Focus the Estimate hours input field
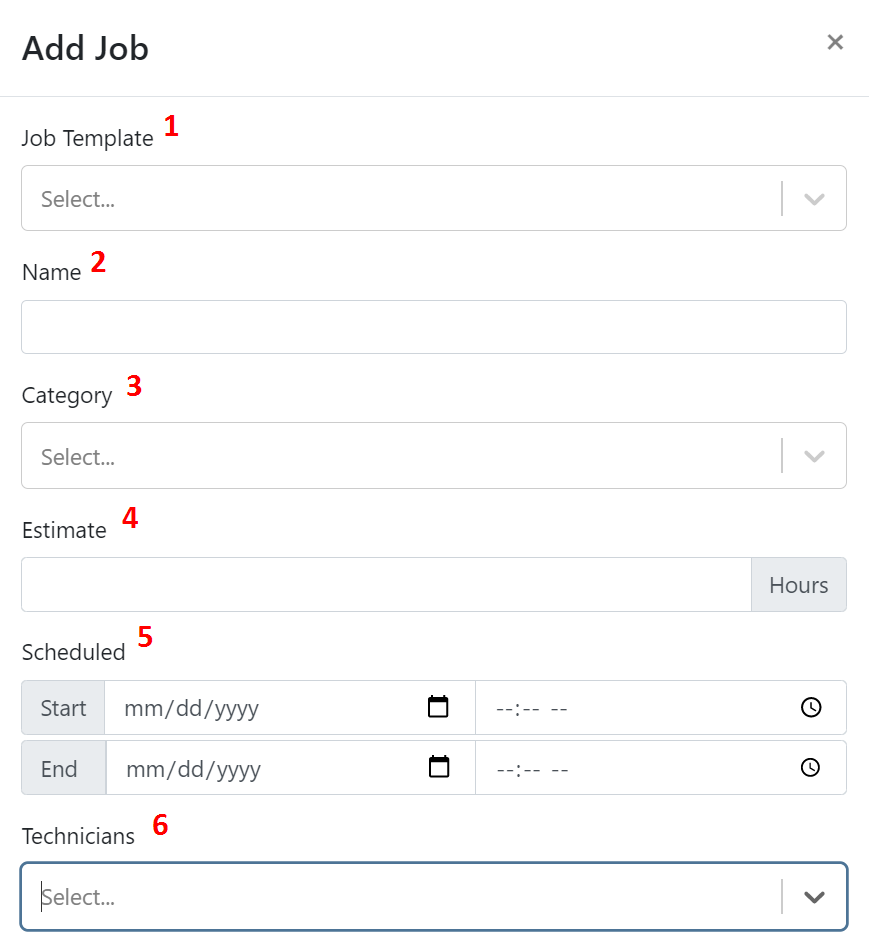This screenshot has height=944, width=869. point(387,585)
